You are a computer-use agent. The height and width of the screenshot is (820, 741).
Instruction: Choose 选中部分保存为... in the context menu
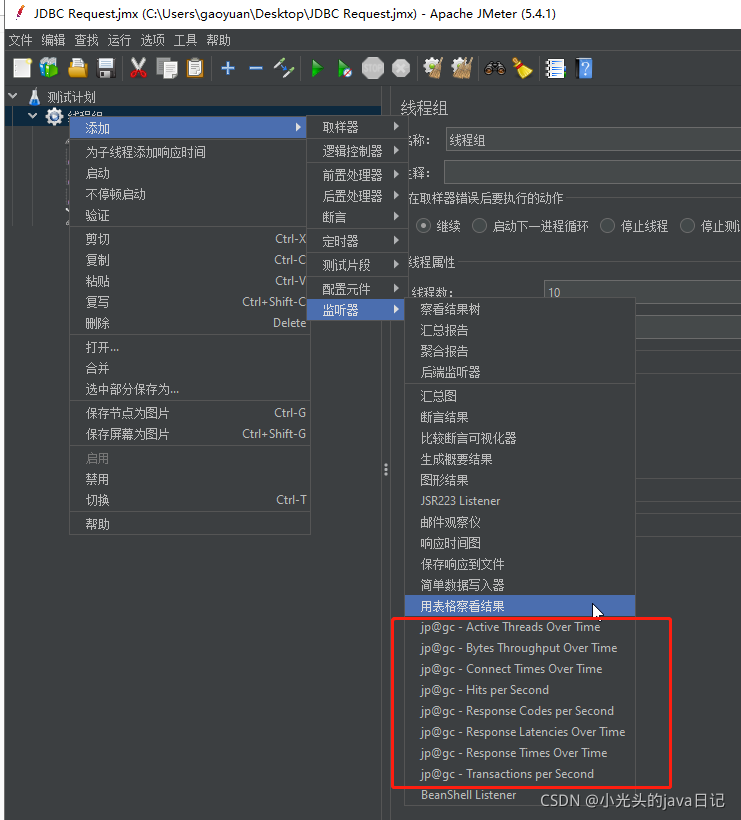pos(190,389)
